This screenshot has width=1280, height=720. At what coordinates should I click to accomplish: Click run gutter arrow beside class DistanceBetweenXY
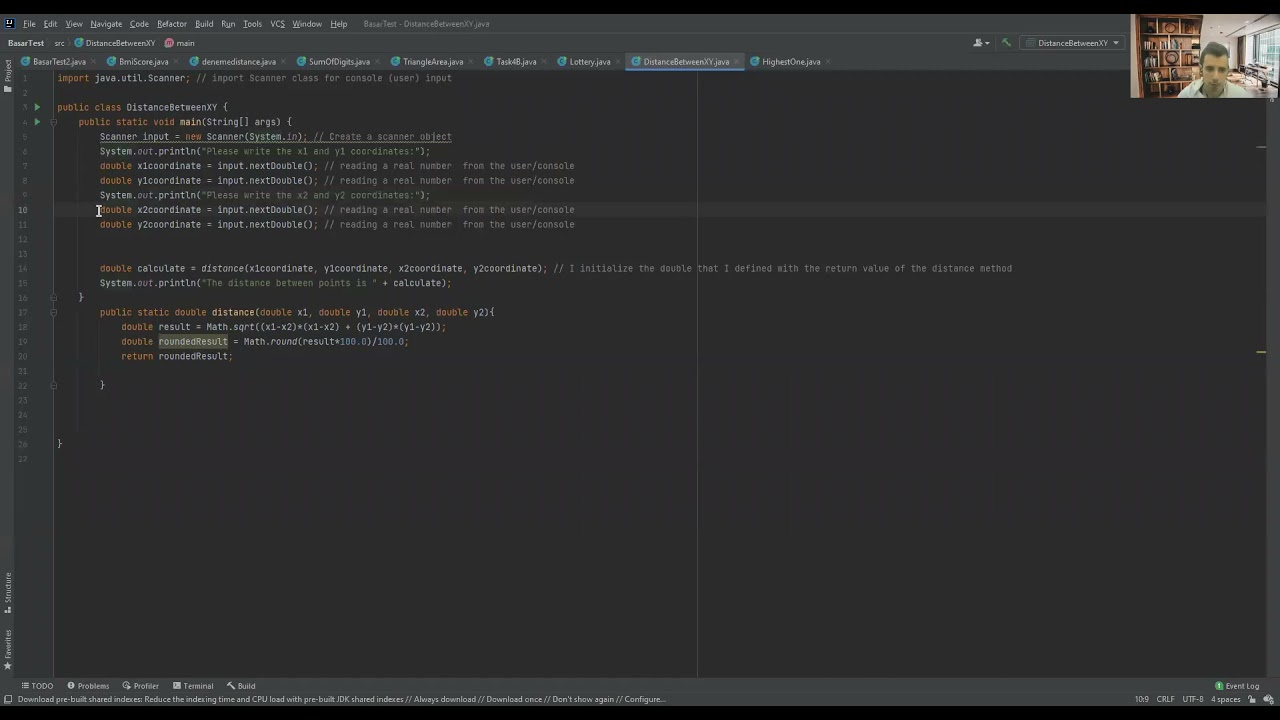37,107
